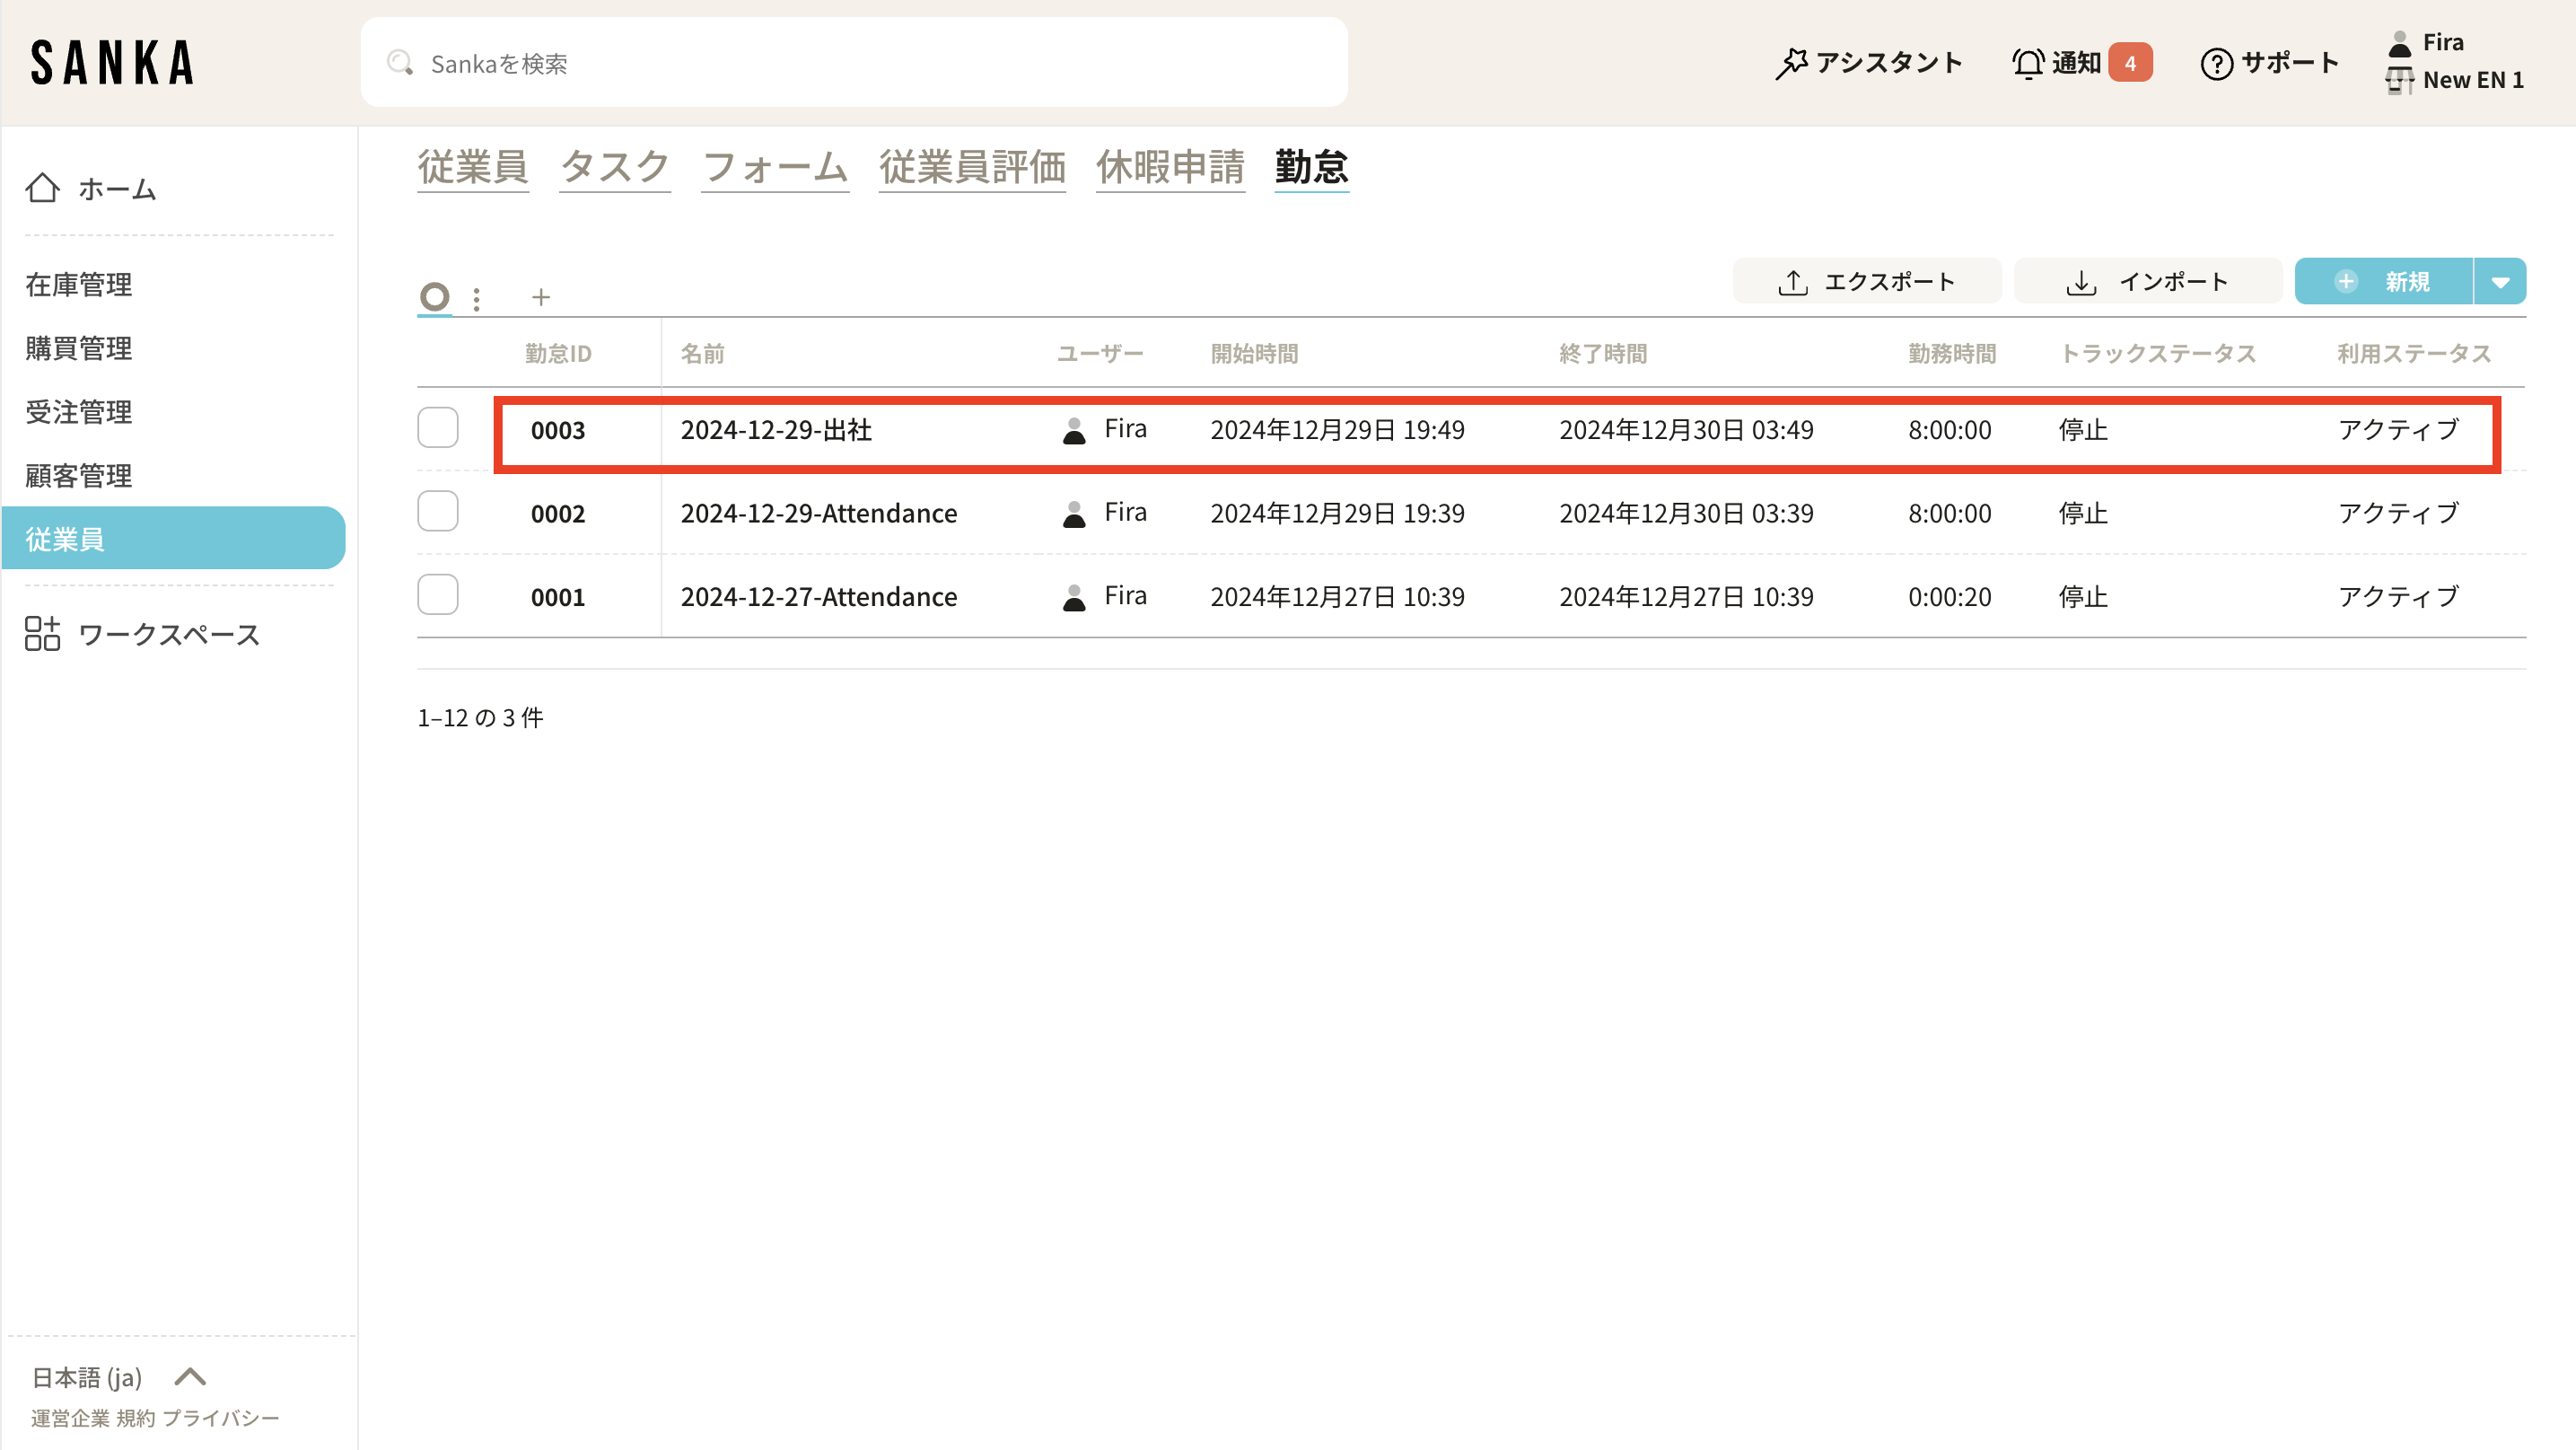This screenshot has height=1450, width=2576.
Task: Add a new view with plus icon
Action: [x=541, y=297]
